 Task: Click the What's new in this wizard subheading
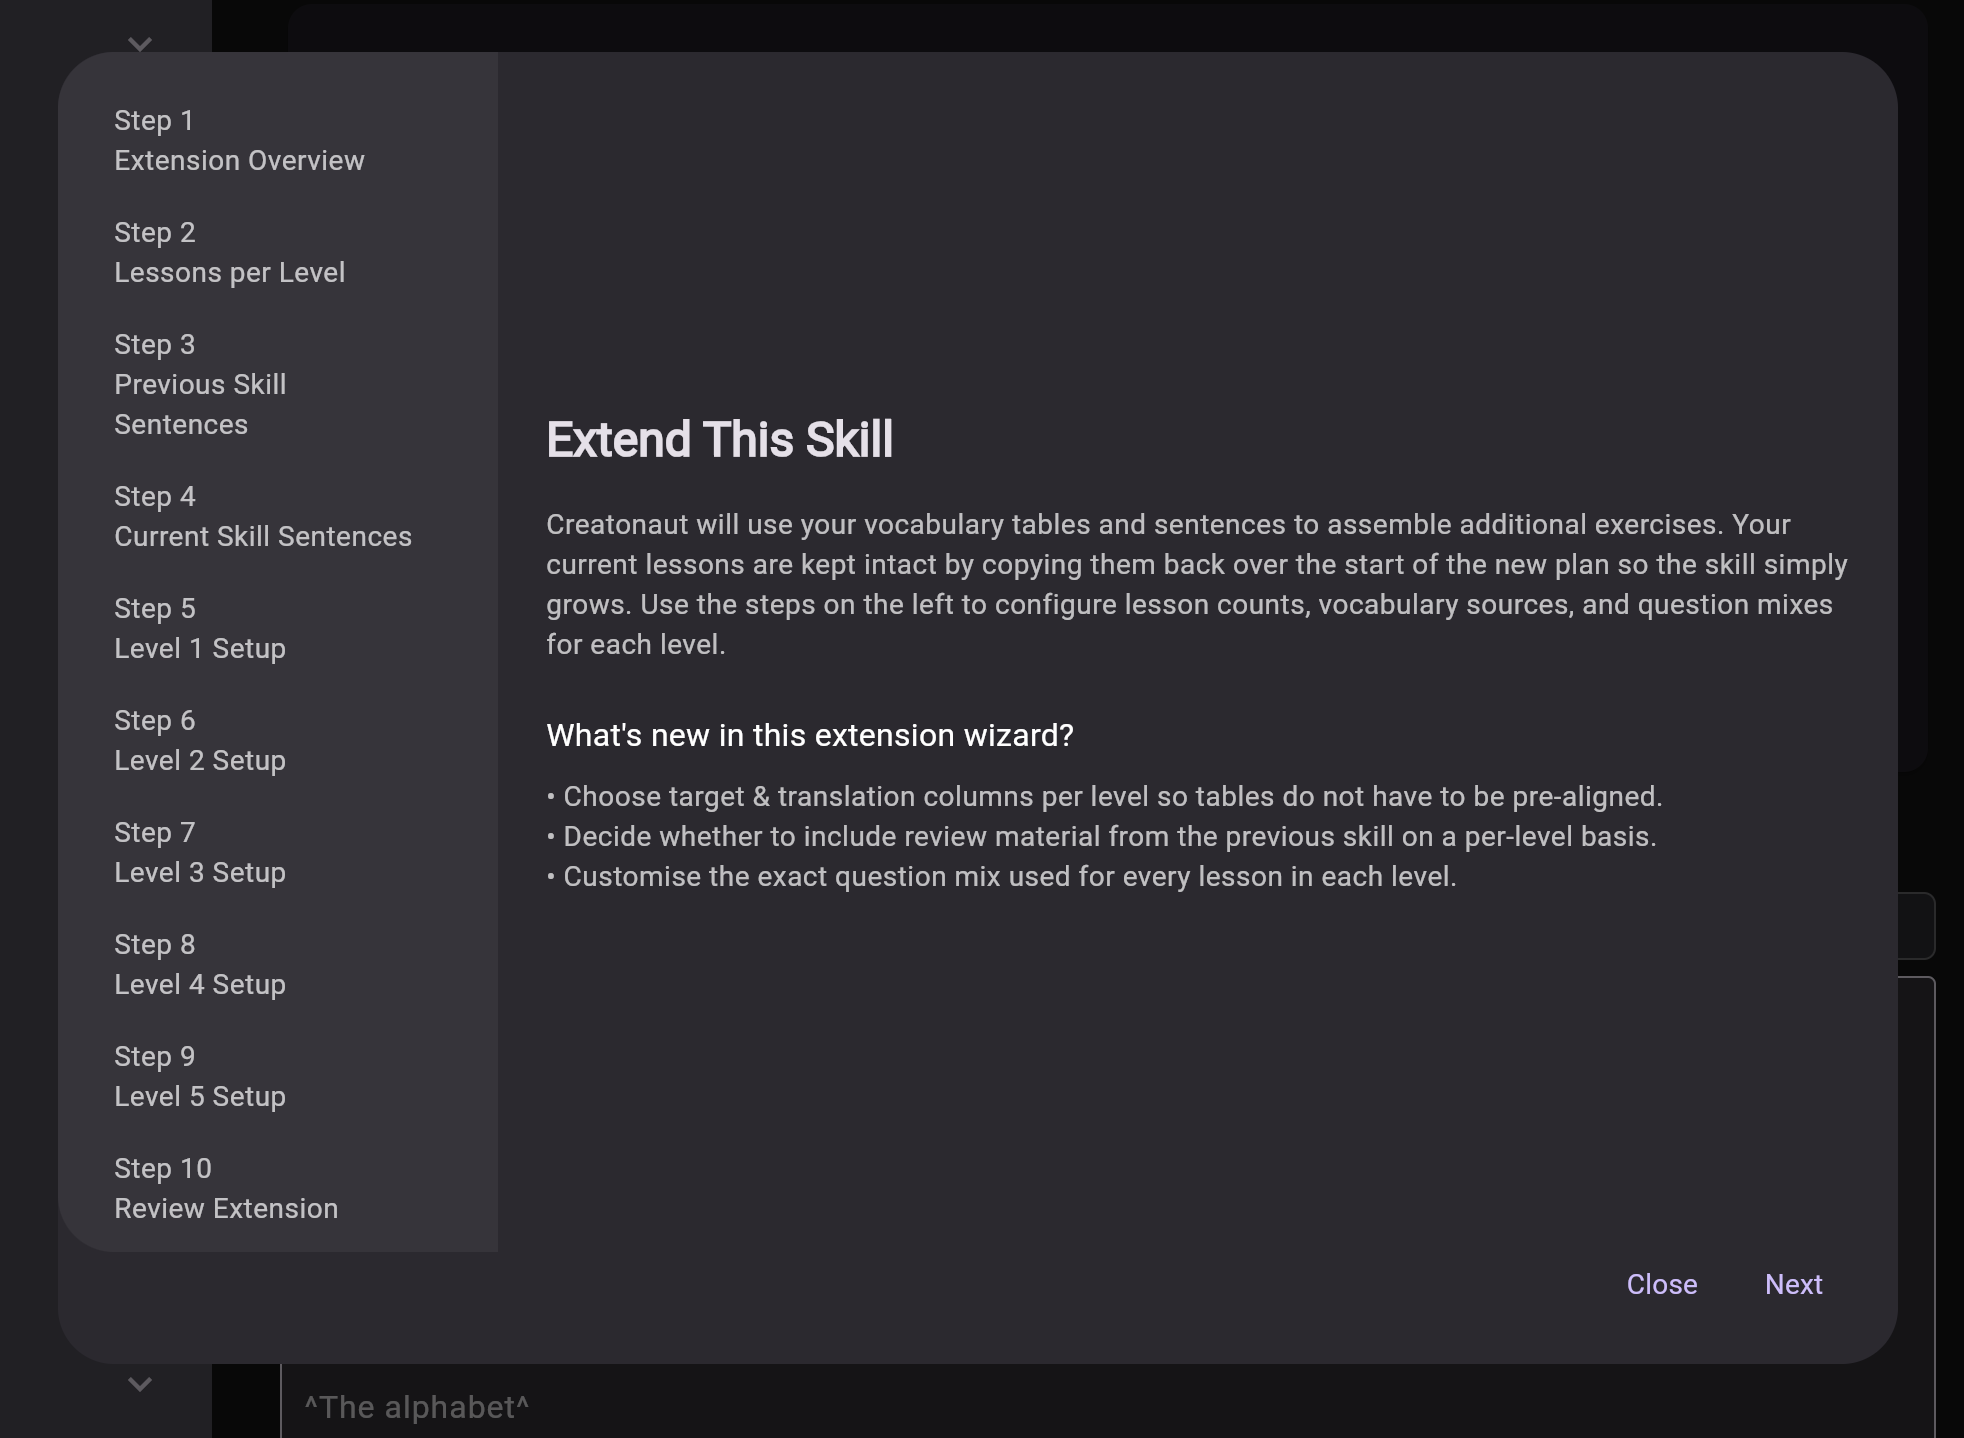(x=809, y=736)
